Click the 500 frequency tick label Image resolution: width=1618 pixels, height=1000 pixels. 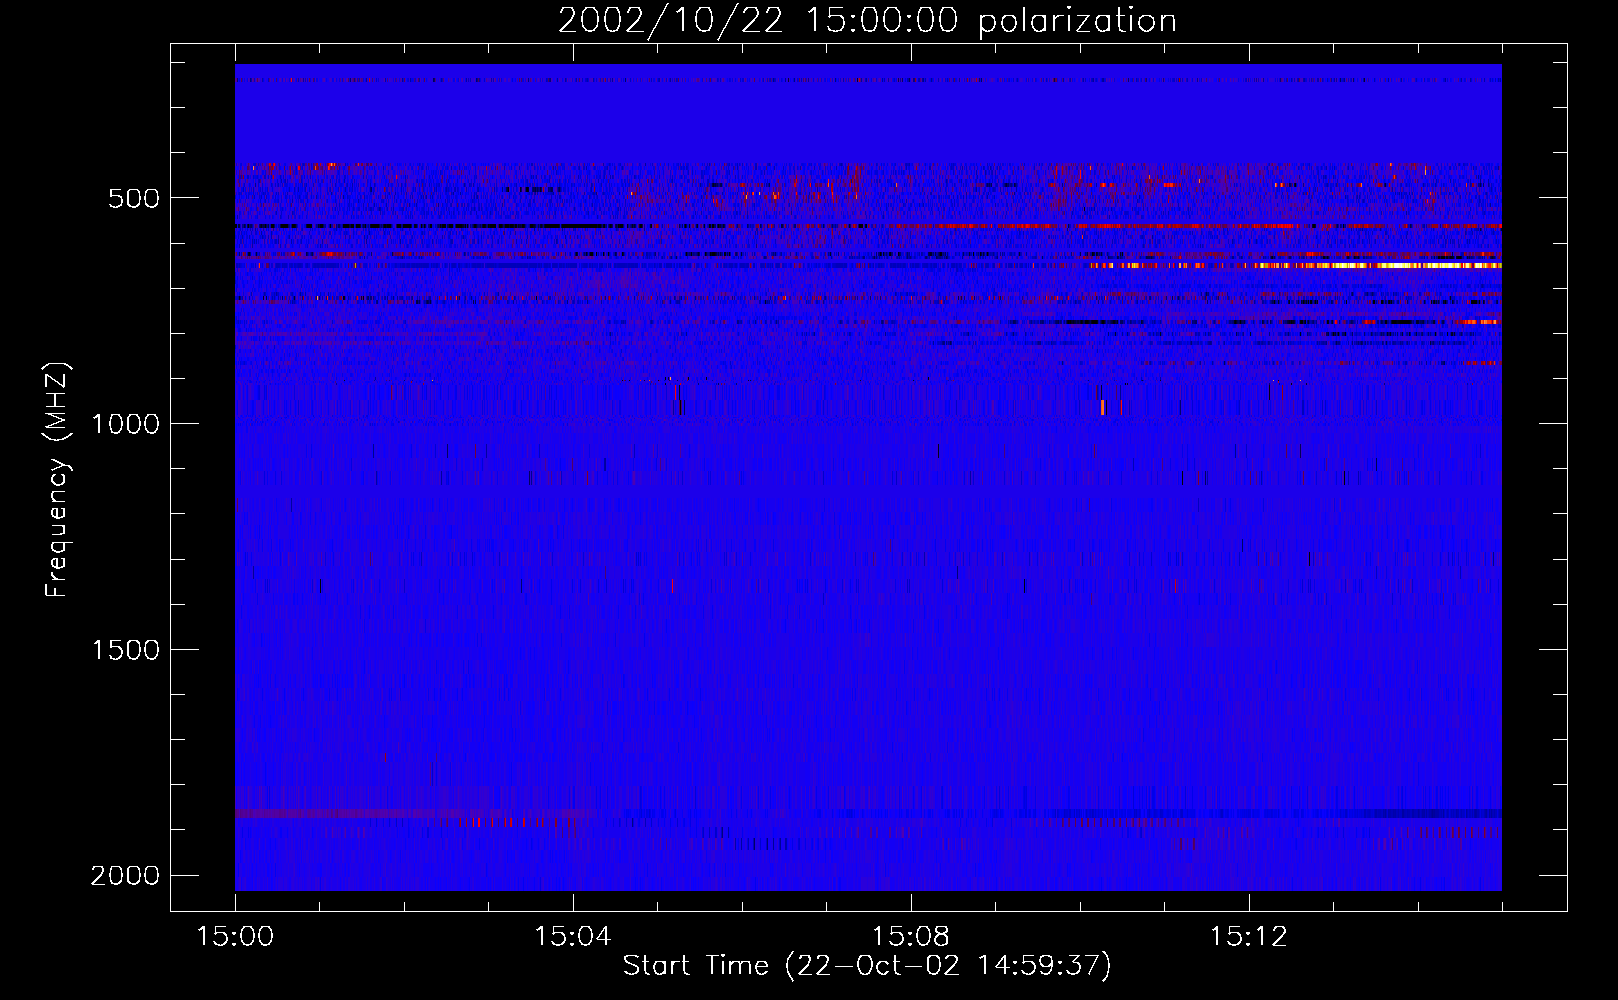[x=134, y=198]
